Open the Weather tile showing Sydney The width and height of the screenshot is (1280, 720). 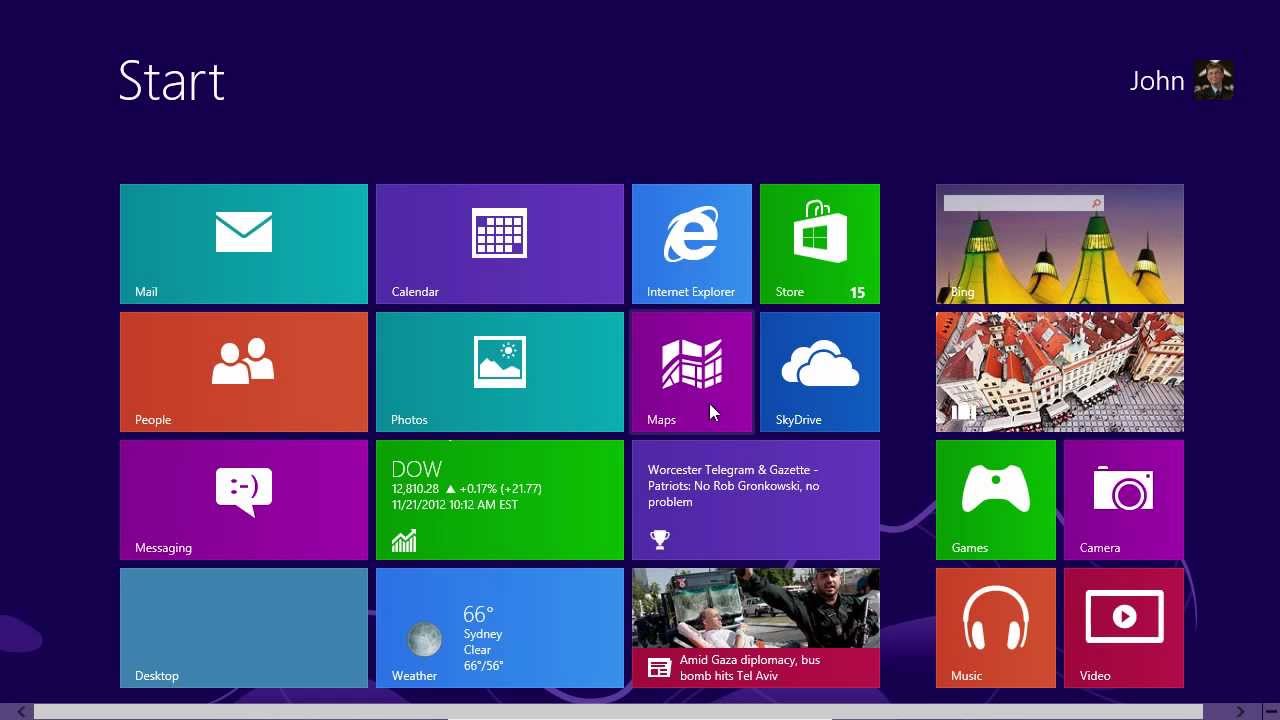500,628
